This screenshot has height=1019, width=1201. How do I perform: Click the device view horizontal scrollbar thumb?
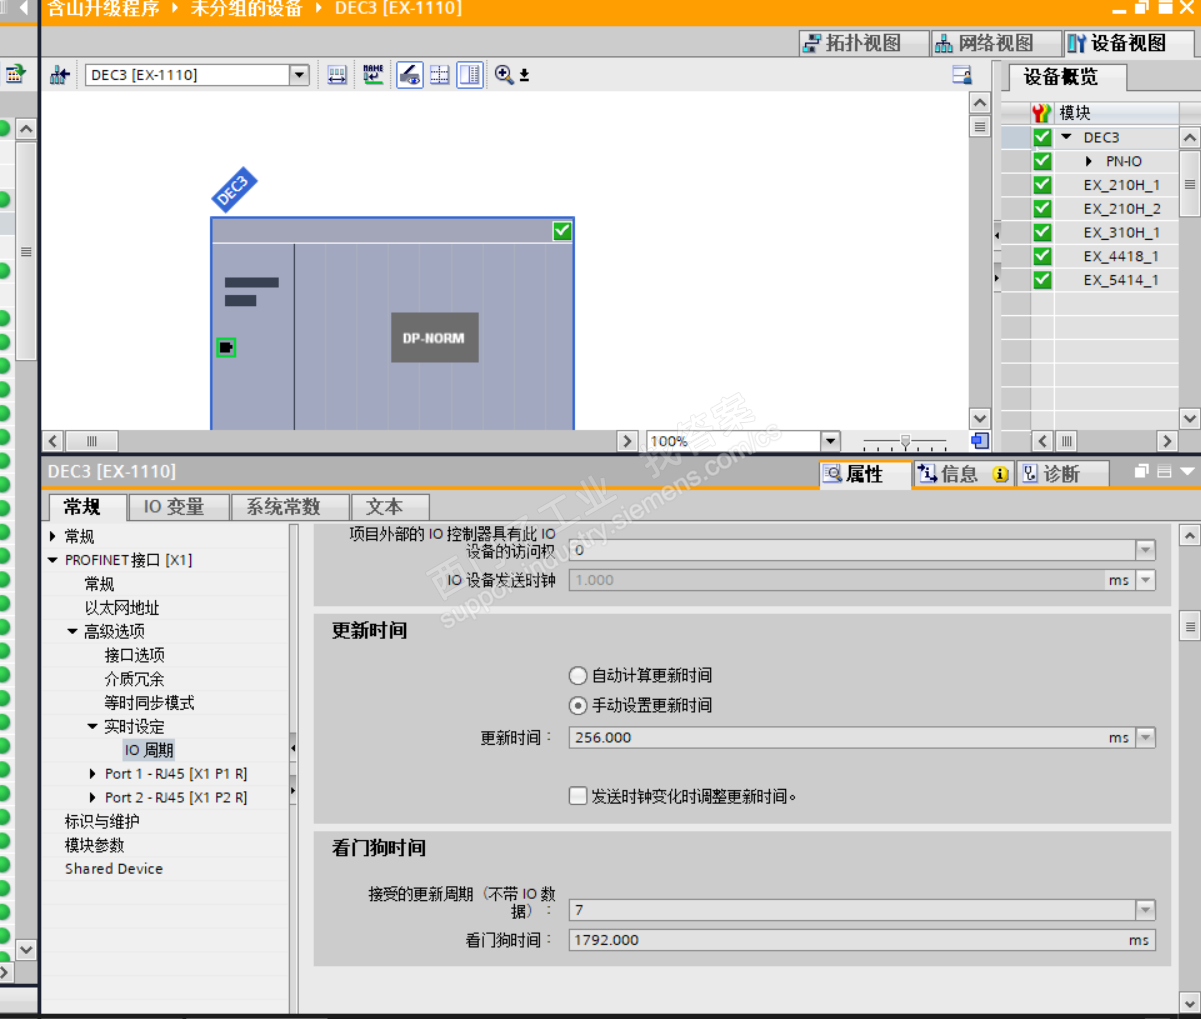[x=92, y=441]
